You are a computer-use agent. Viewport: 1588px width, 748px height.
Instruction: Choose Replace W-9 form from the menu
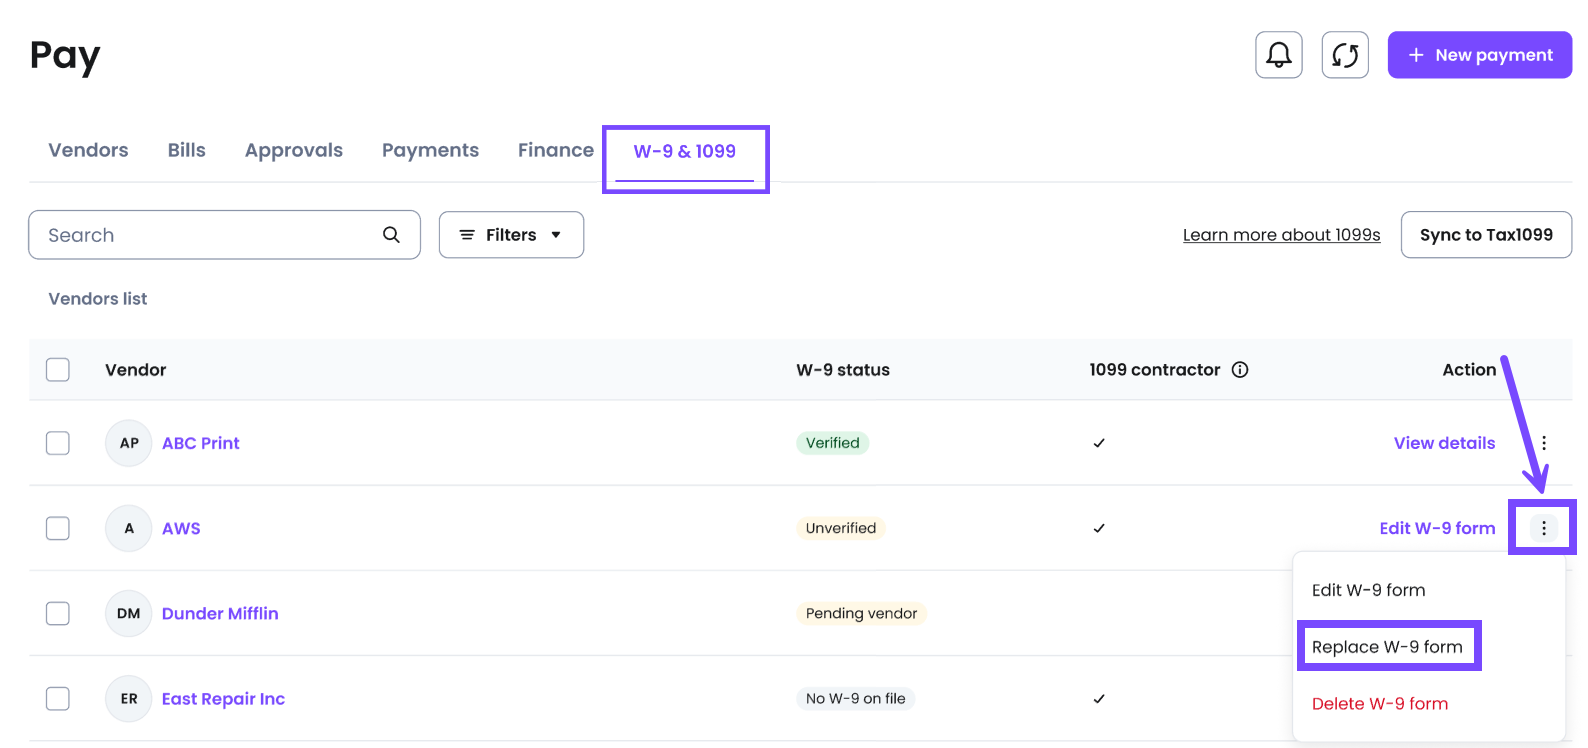1386,647
